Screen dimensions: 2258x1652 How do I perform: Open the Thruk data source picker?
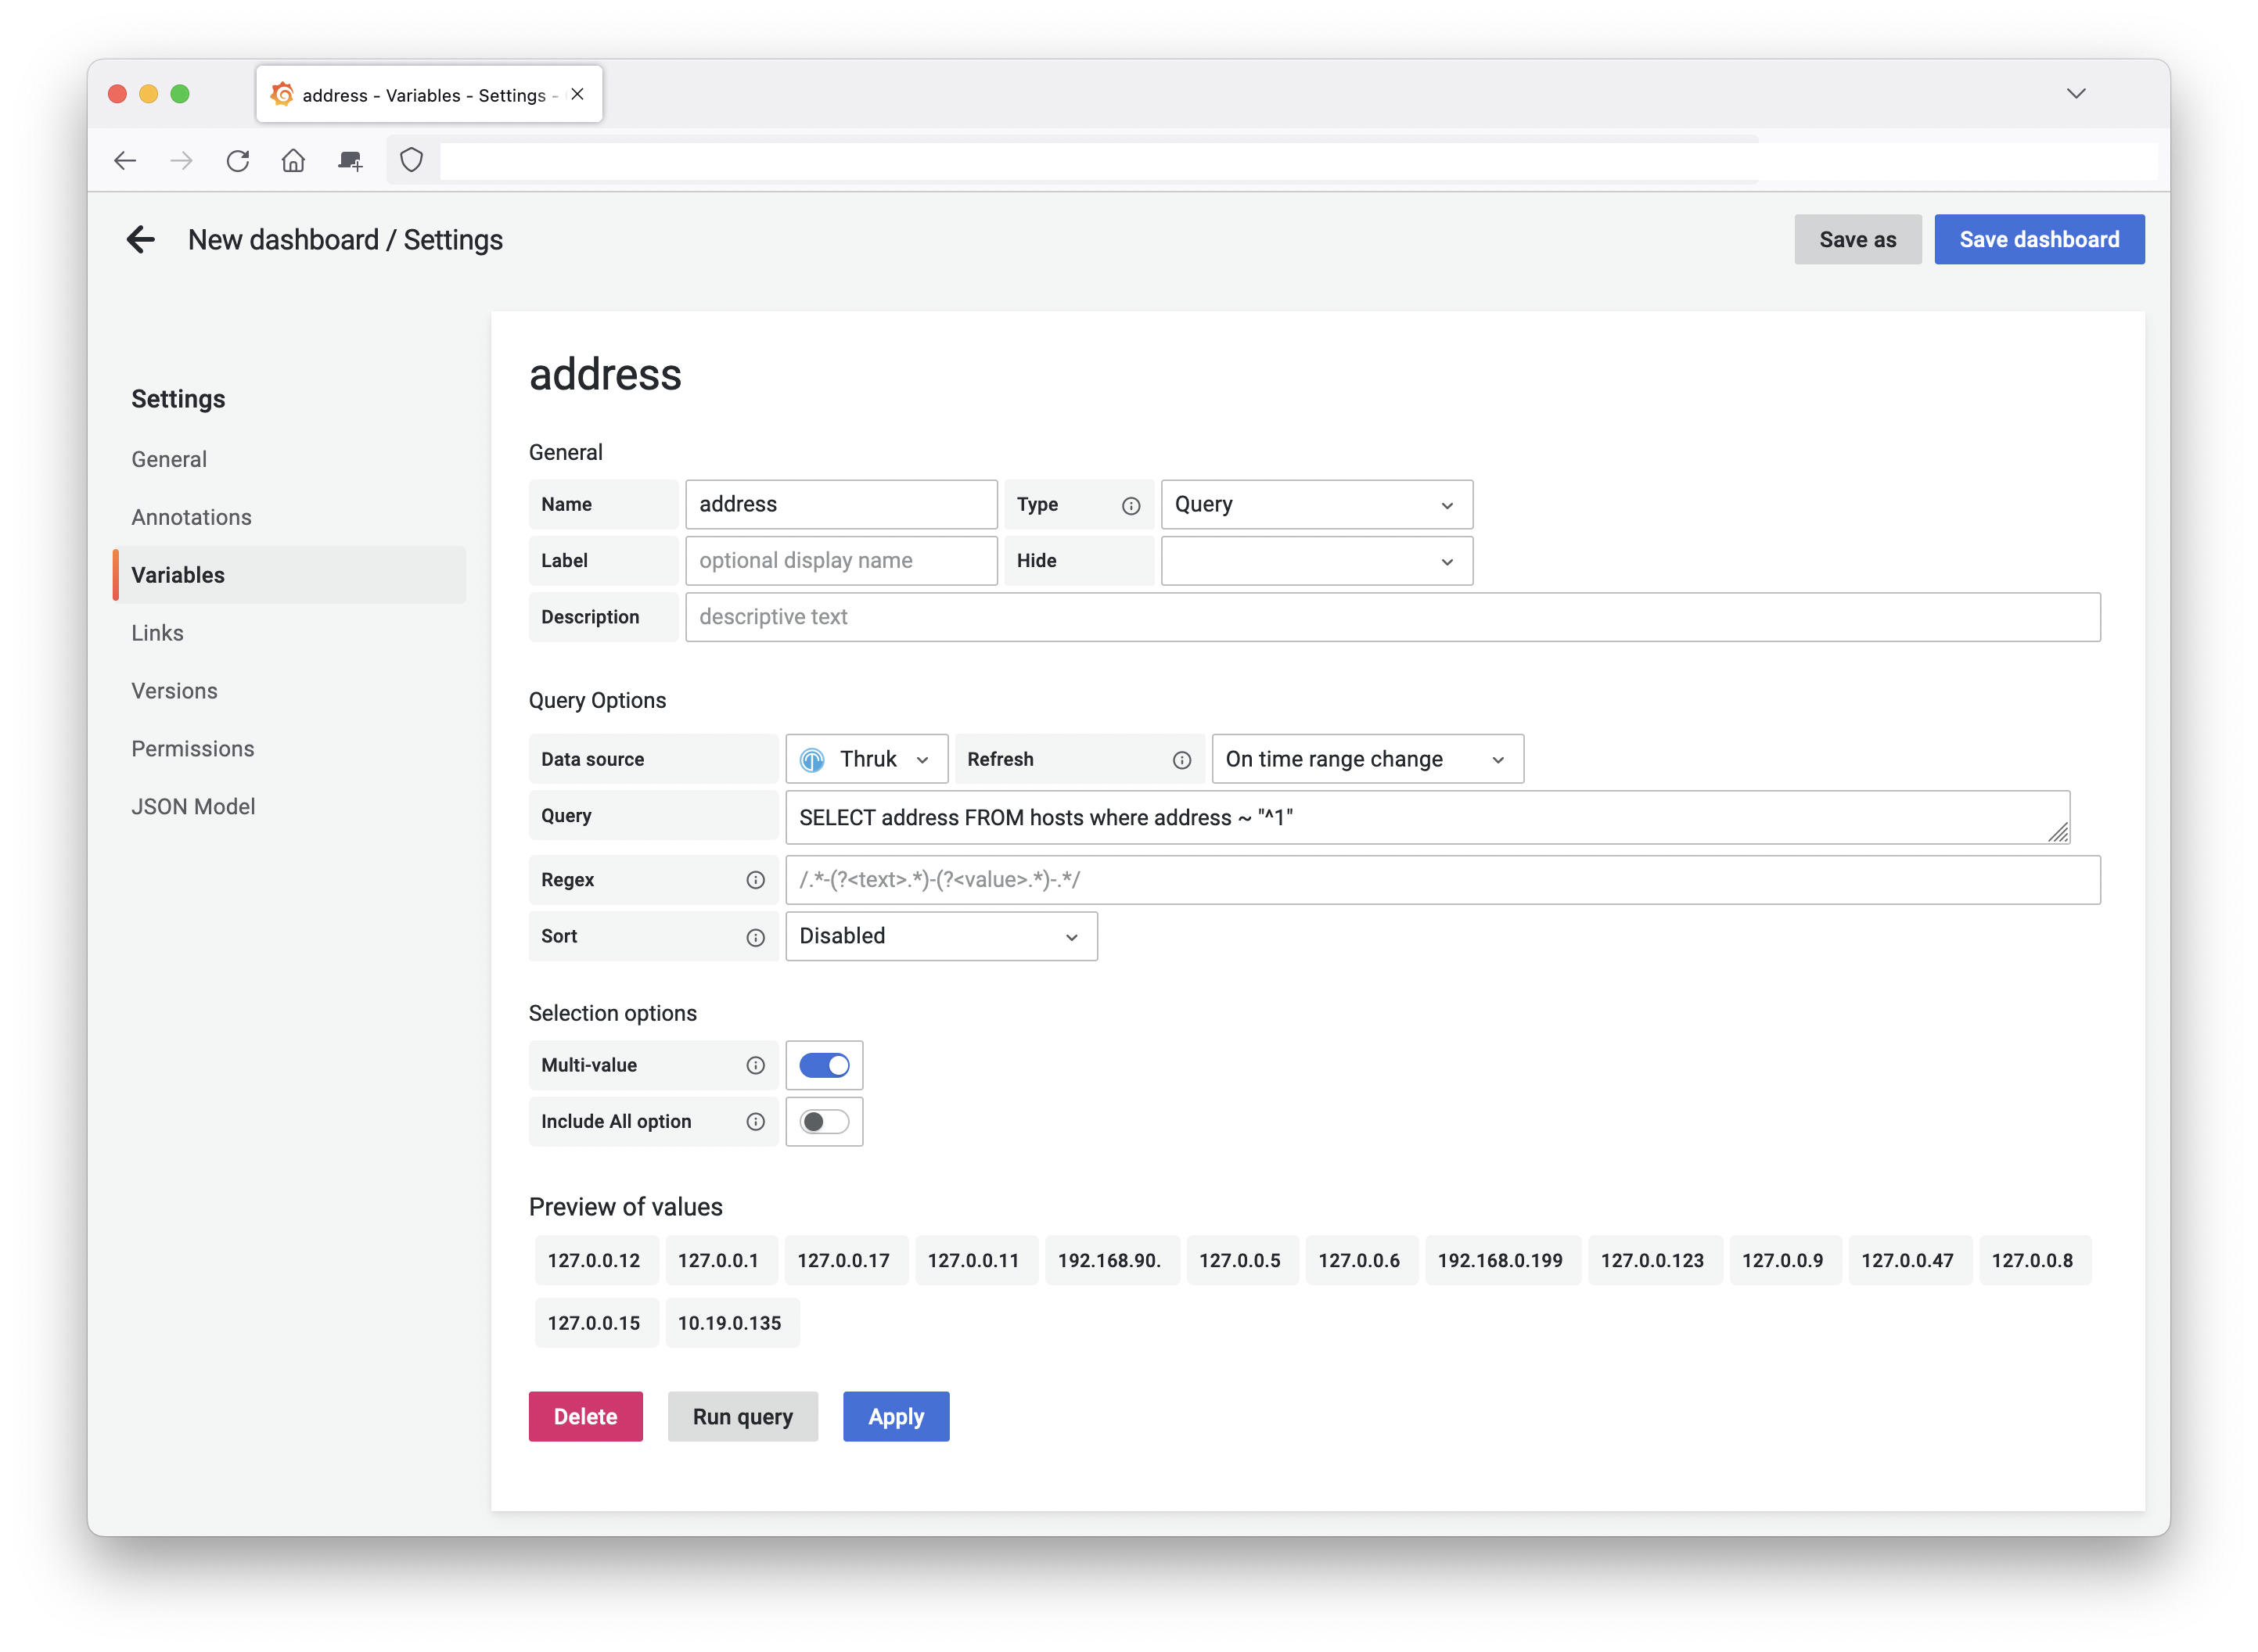(866, 760)
